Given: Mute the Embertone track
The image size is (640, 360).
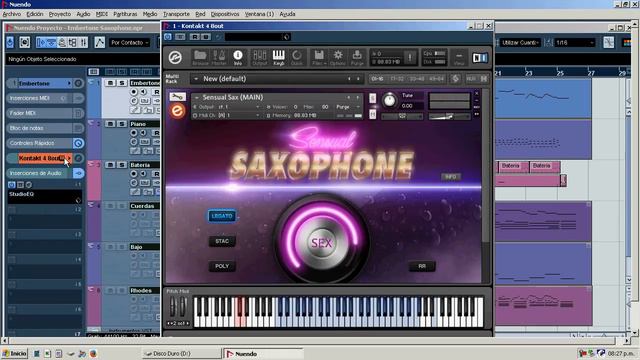Looking at the screenshot, I should click(x=110, y=83).
